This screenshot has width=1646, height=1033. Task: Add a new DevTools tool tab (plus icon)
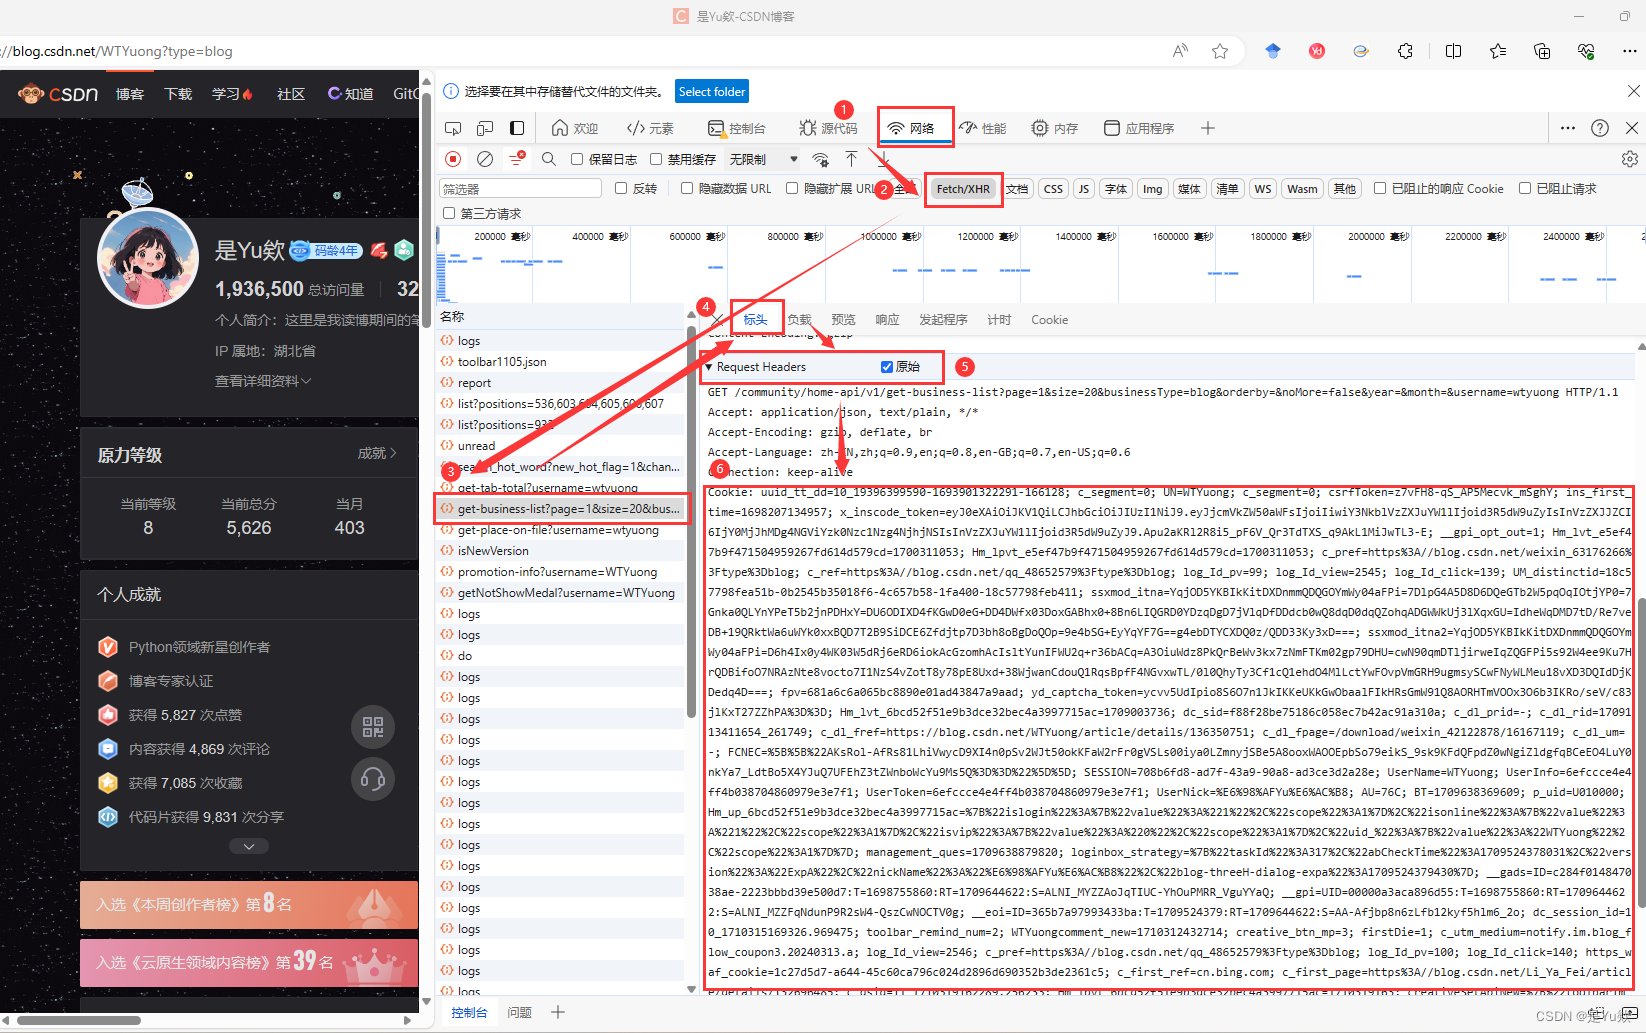click(x=1208, y=128)
